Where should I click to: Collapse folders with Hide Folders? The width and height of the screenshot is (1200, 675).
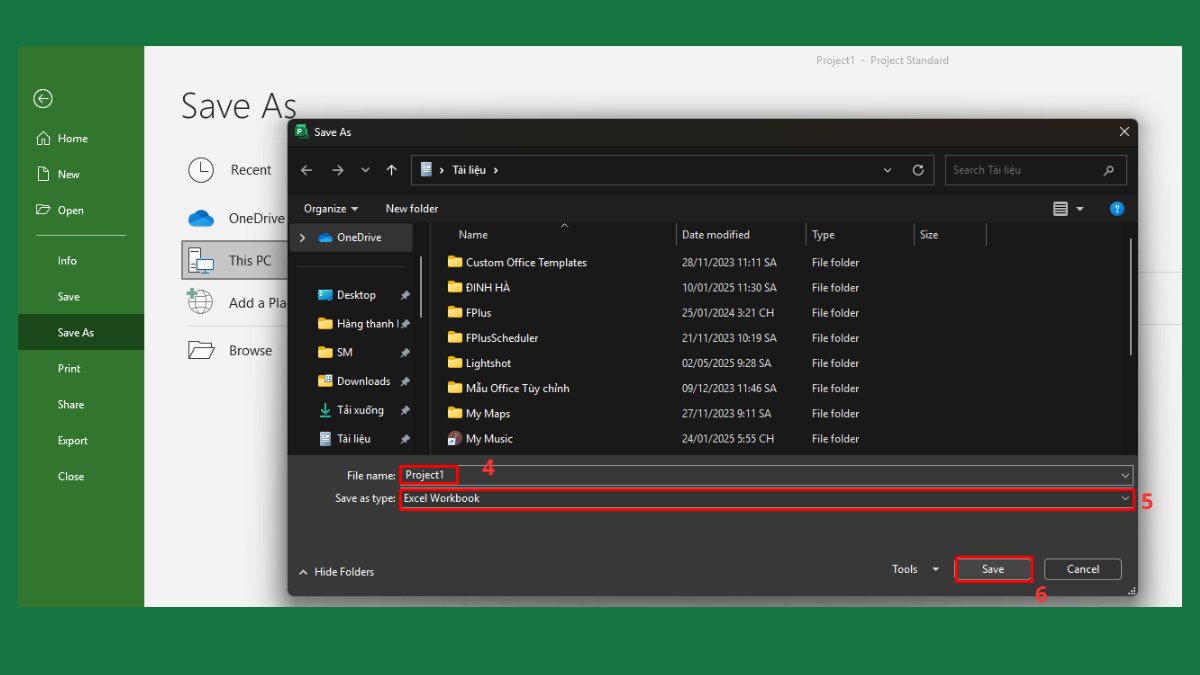tap(337, 572)
